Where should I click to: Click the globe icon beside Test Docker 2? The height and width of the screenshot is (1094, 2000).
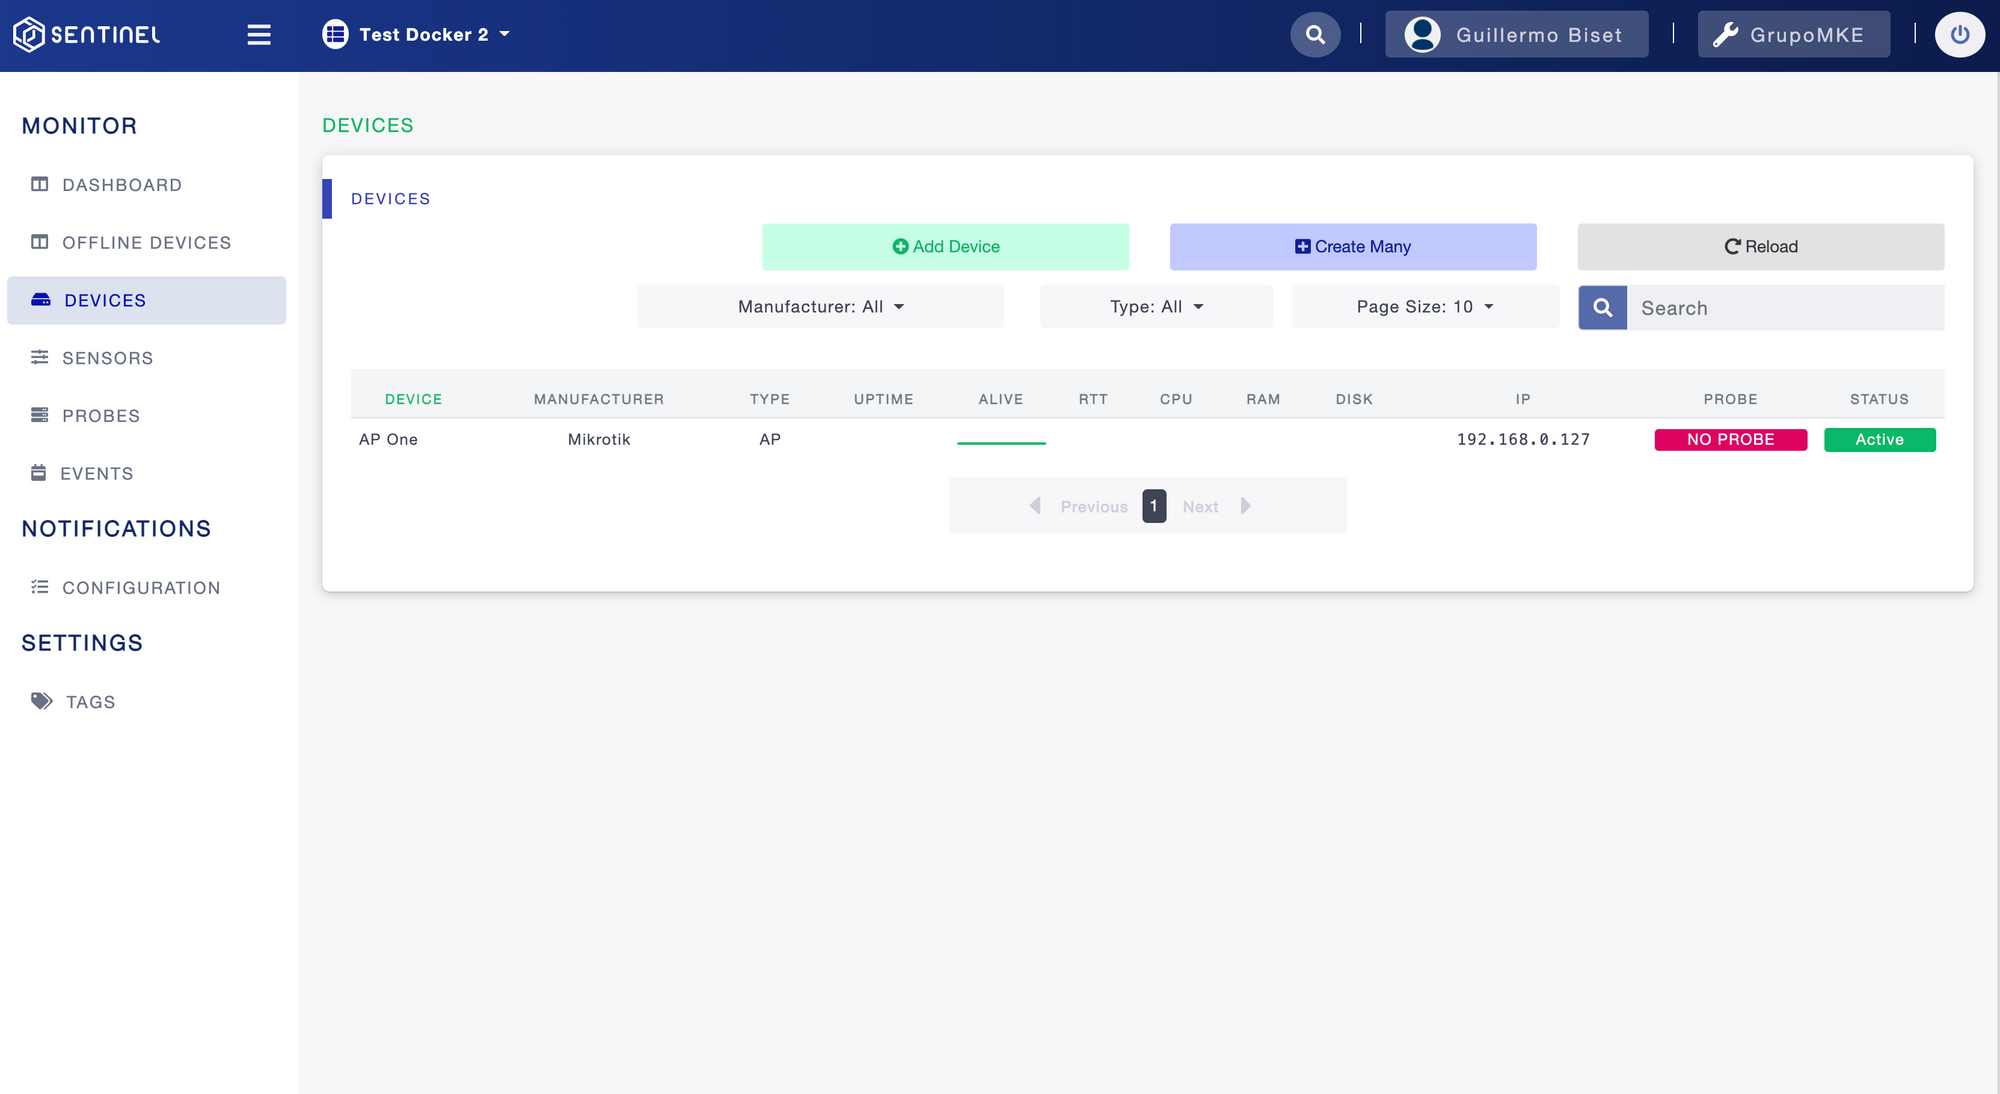335,34
